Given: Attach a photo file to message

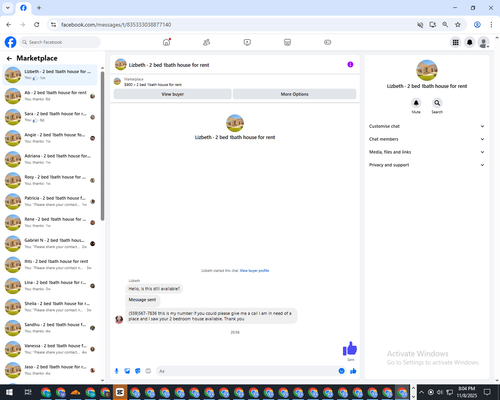Looking at the screenshot, I should coord(127,371).
